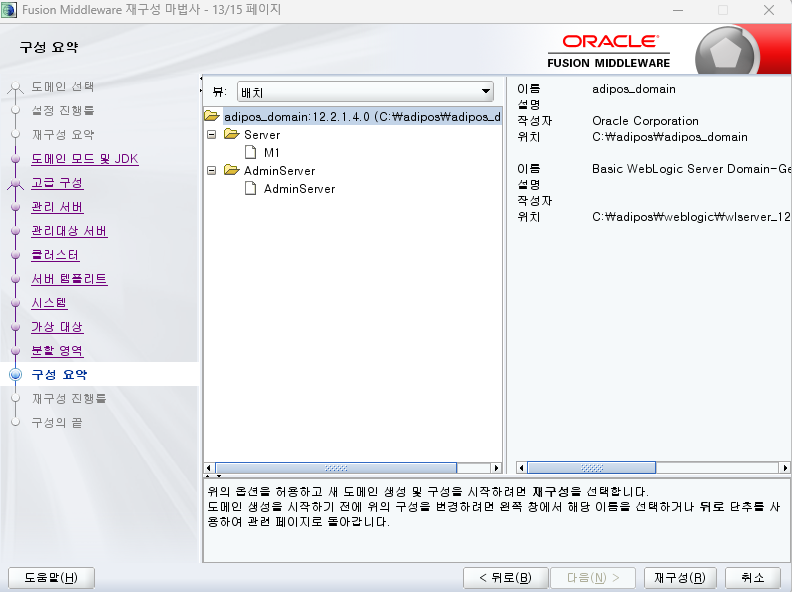Click the 도움말(H) button

[x=51, y=577]
